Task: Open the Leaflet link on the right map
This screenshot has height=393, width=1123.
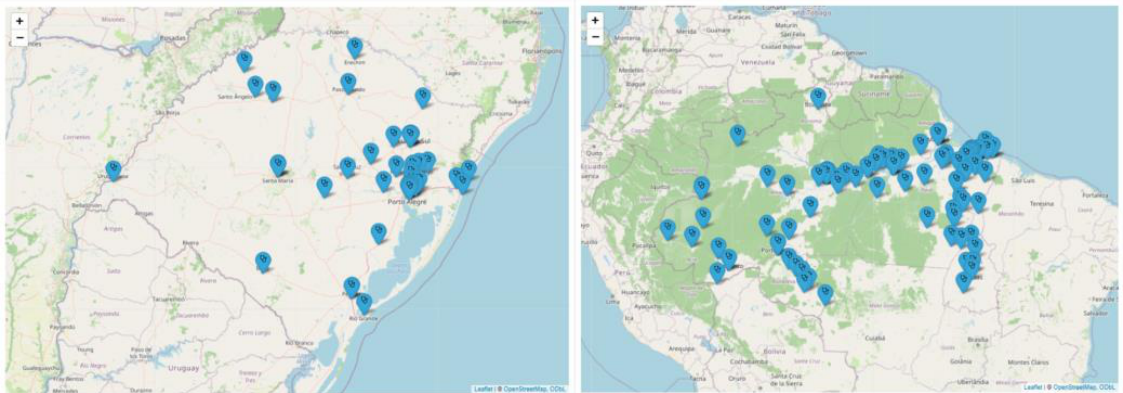Action: tap(1033, 387)
